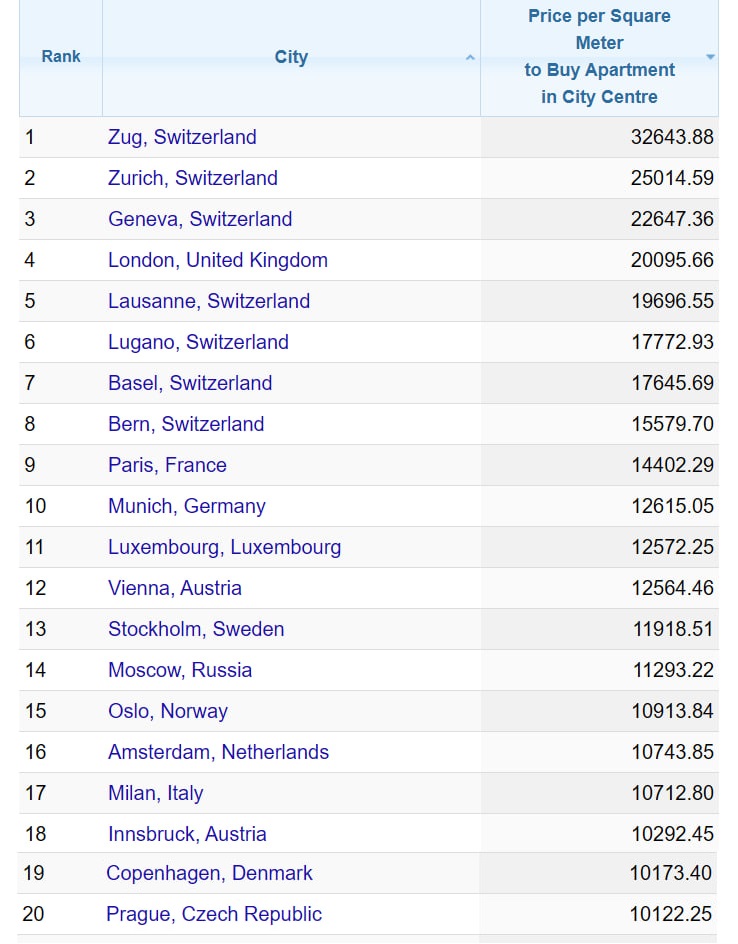738x944 pixels.
Task: Select Luxembourg, Luxembourg city link
Action: click(x=225, y=547)
